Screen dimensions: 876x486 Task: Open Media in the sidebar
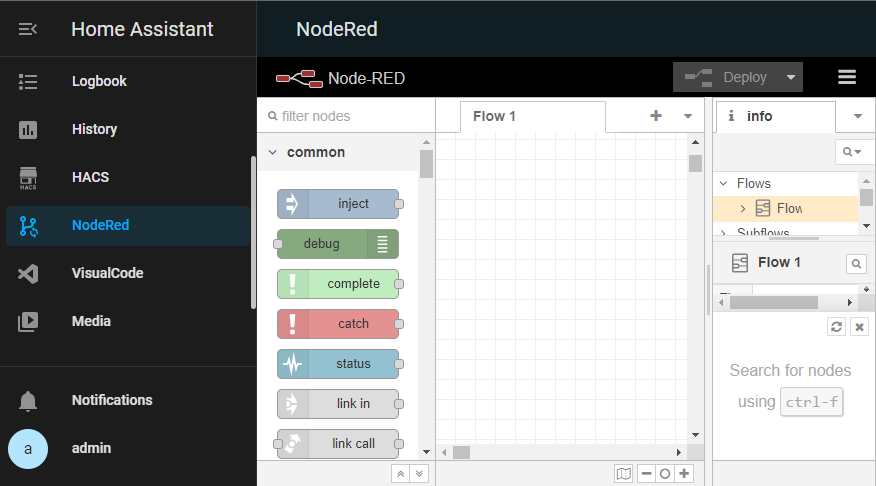tap(128, 322)
